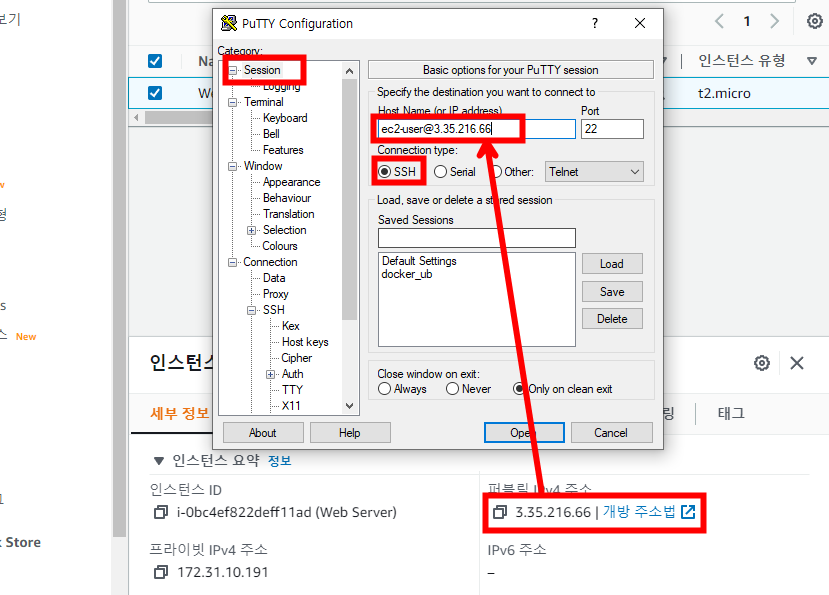This screenshot has width=829, height=595.
Task: Click the Delete session button
Action: click(x=612, y=319)
